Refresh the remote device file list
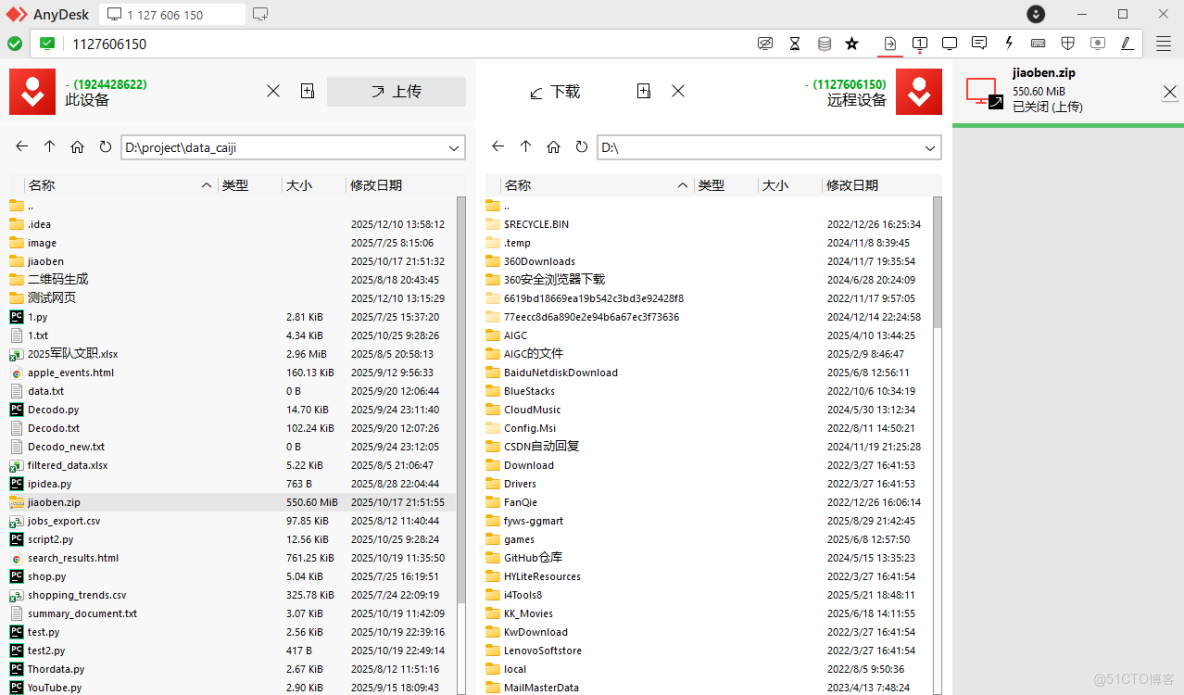Viewport: 1184px width, 695px height. point(581,146)
